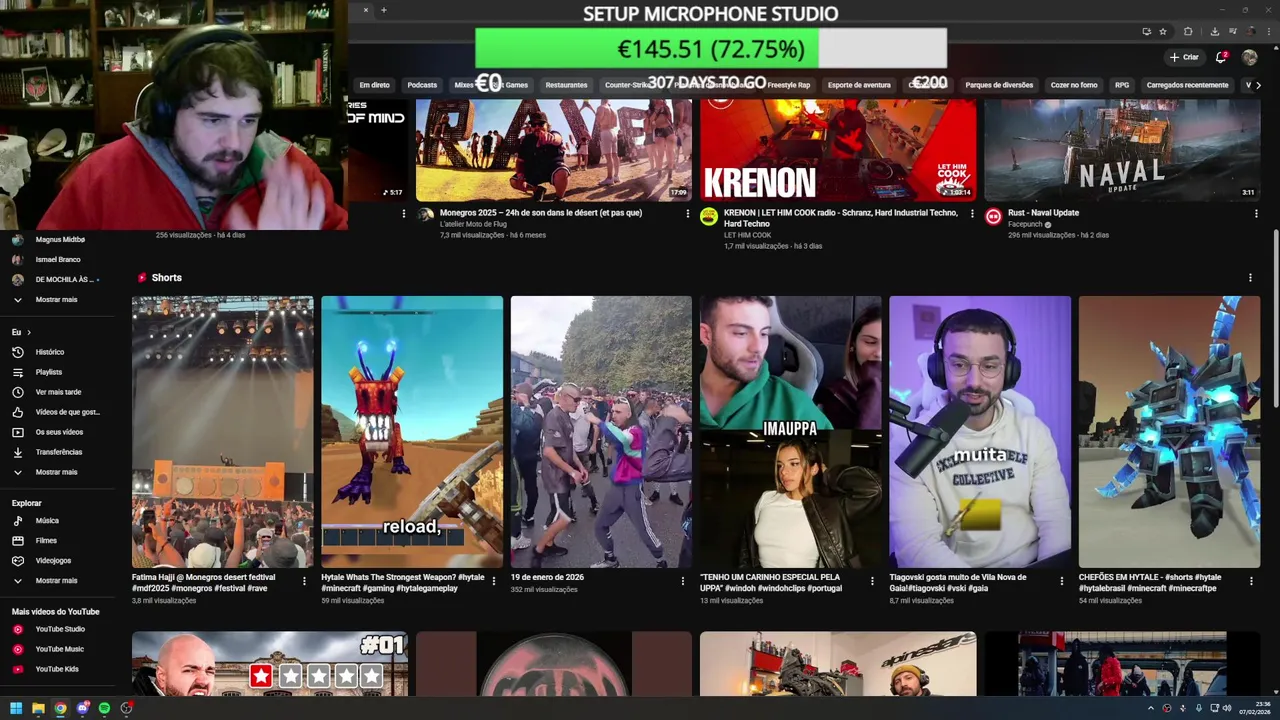Select the Freestyle Rap chip
The height and width of the screenshot is (720, 1280).
coord(789,85)
